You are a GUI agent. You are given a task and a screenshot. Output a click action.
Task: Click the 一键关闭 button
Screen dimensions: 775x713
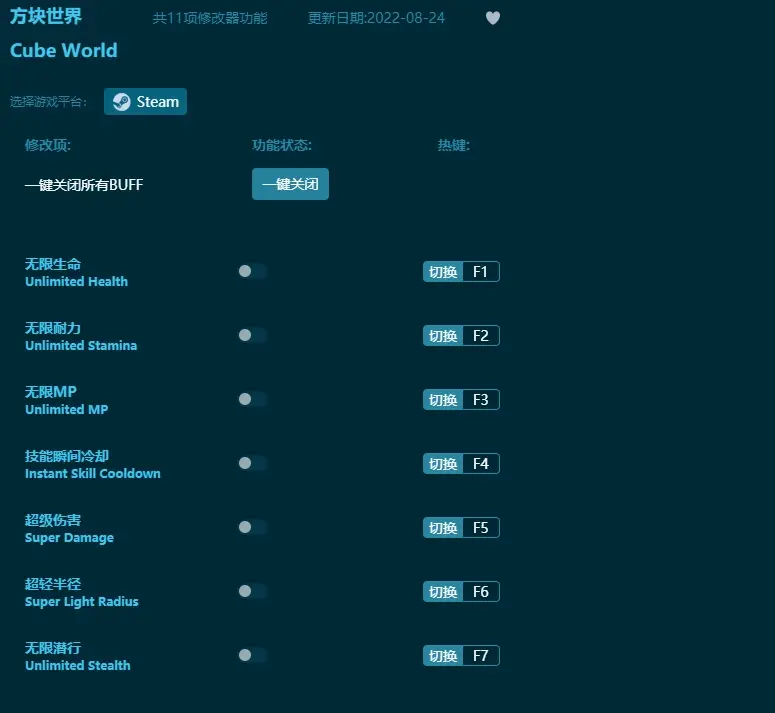tap(290, 184)
